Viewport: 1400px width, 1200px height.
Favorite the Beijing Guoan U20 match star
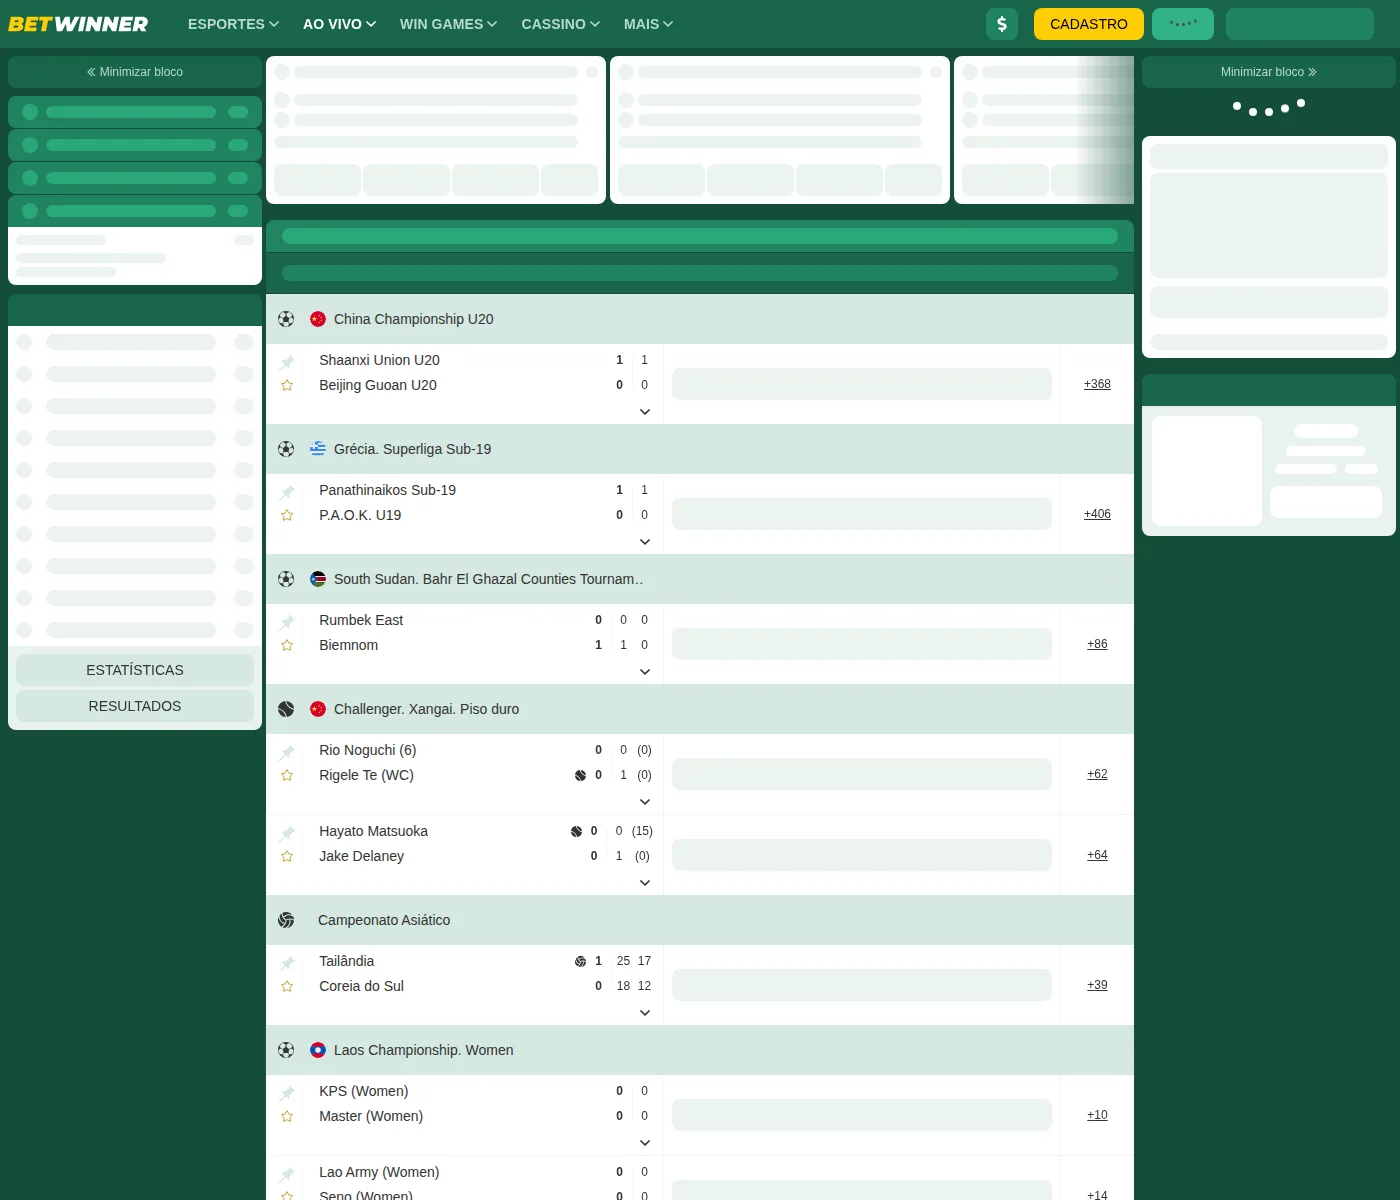287,385
